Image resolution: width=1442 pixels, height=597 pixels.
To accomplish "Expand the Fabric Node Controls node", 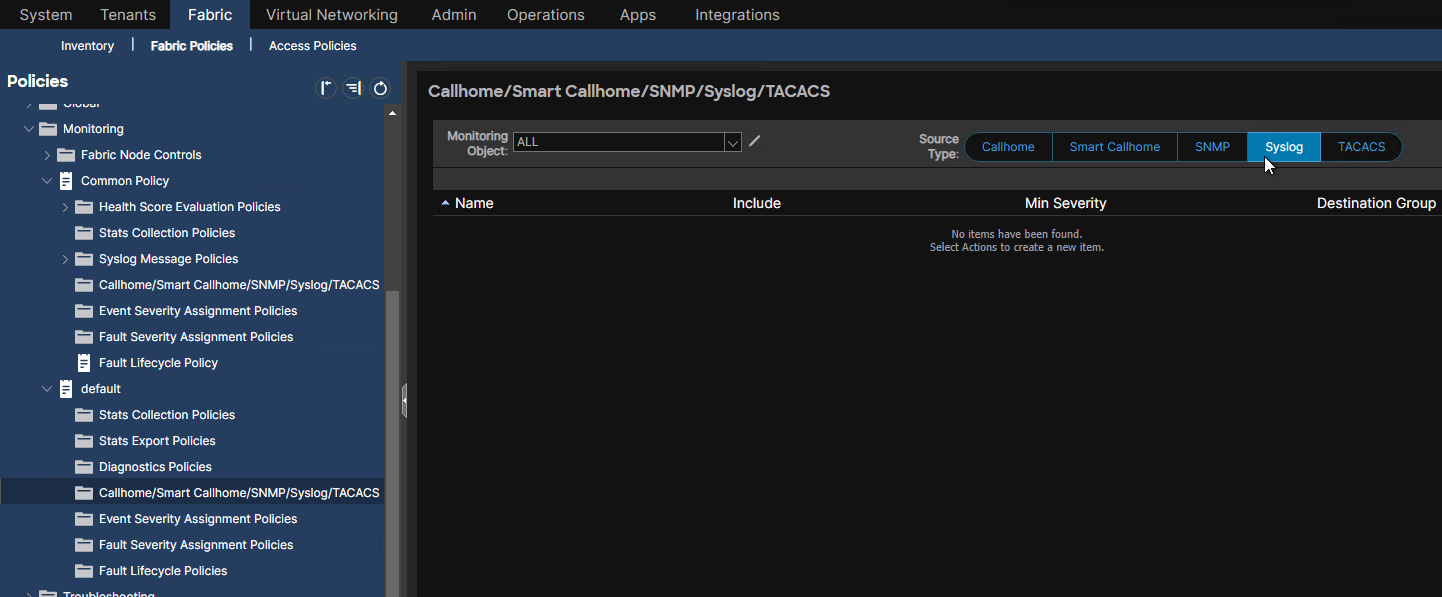I will (47, 155).
